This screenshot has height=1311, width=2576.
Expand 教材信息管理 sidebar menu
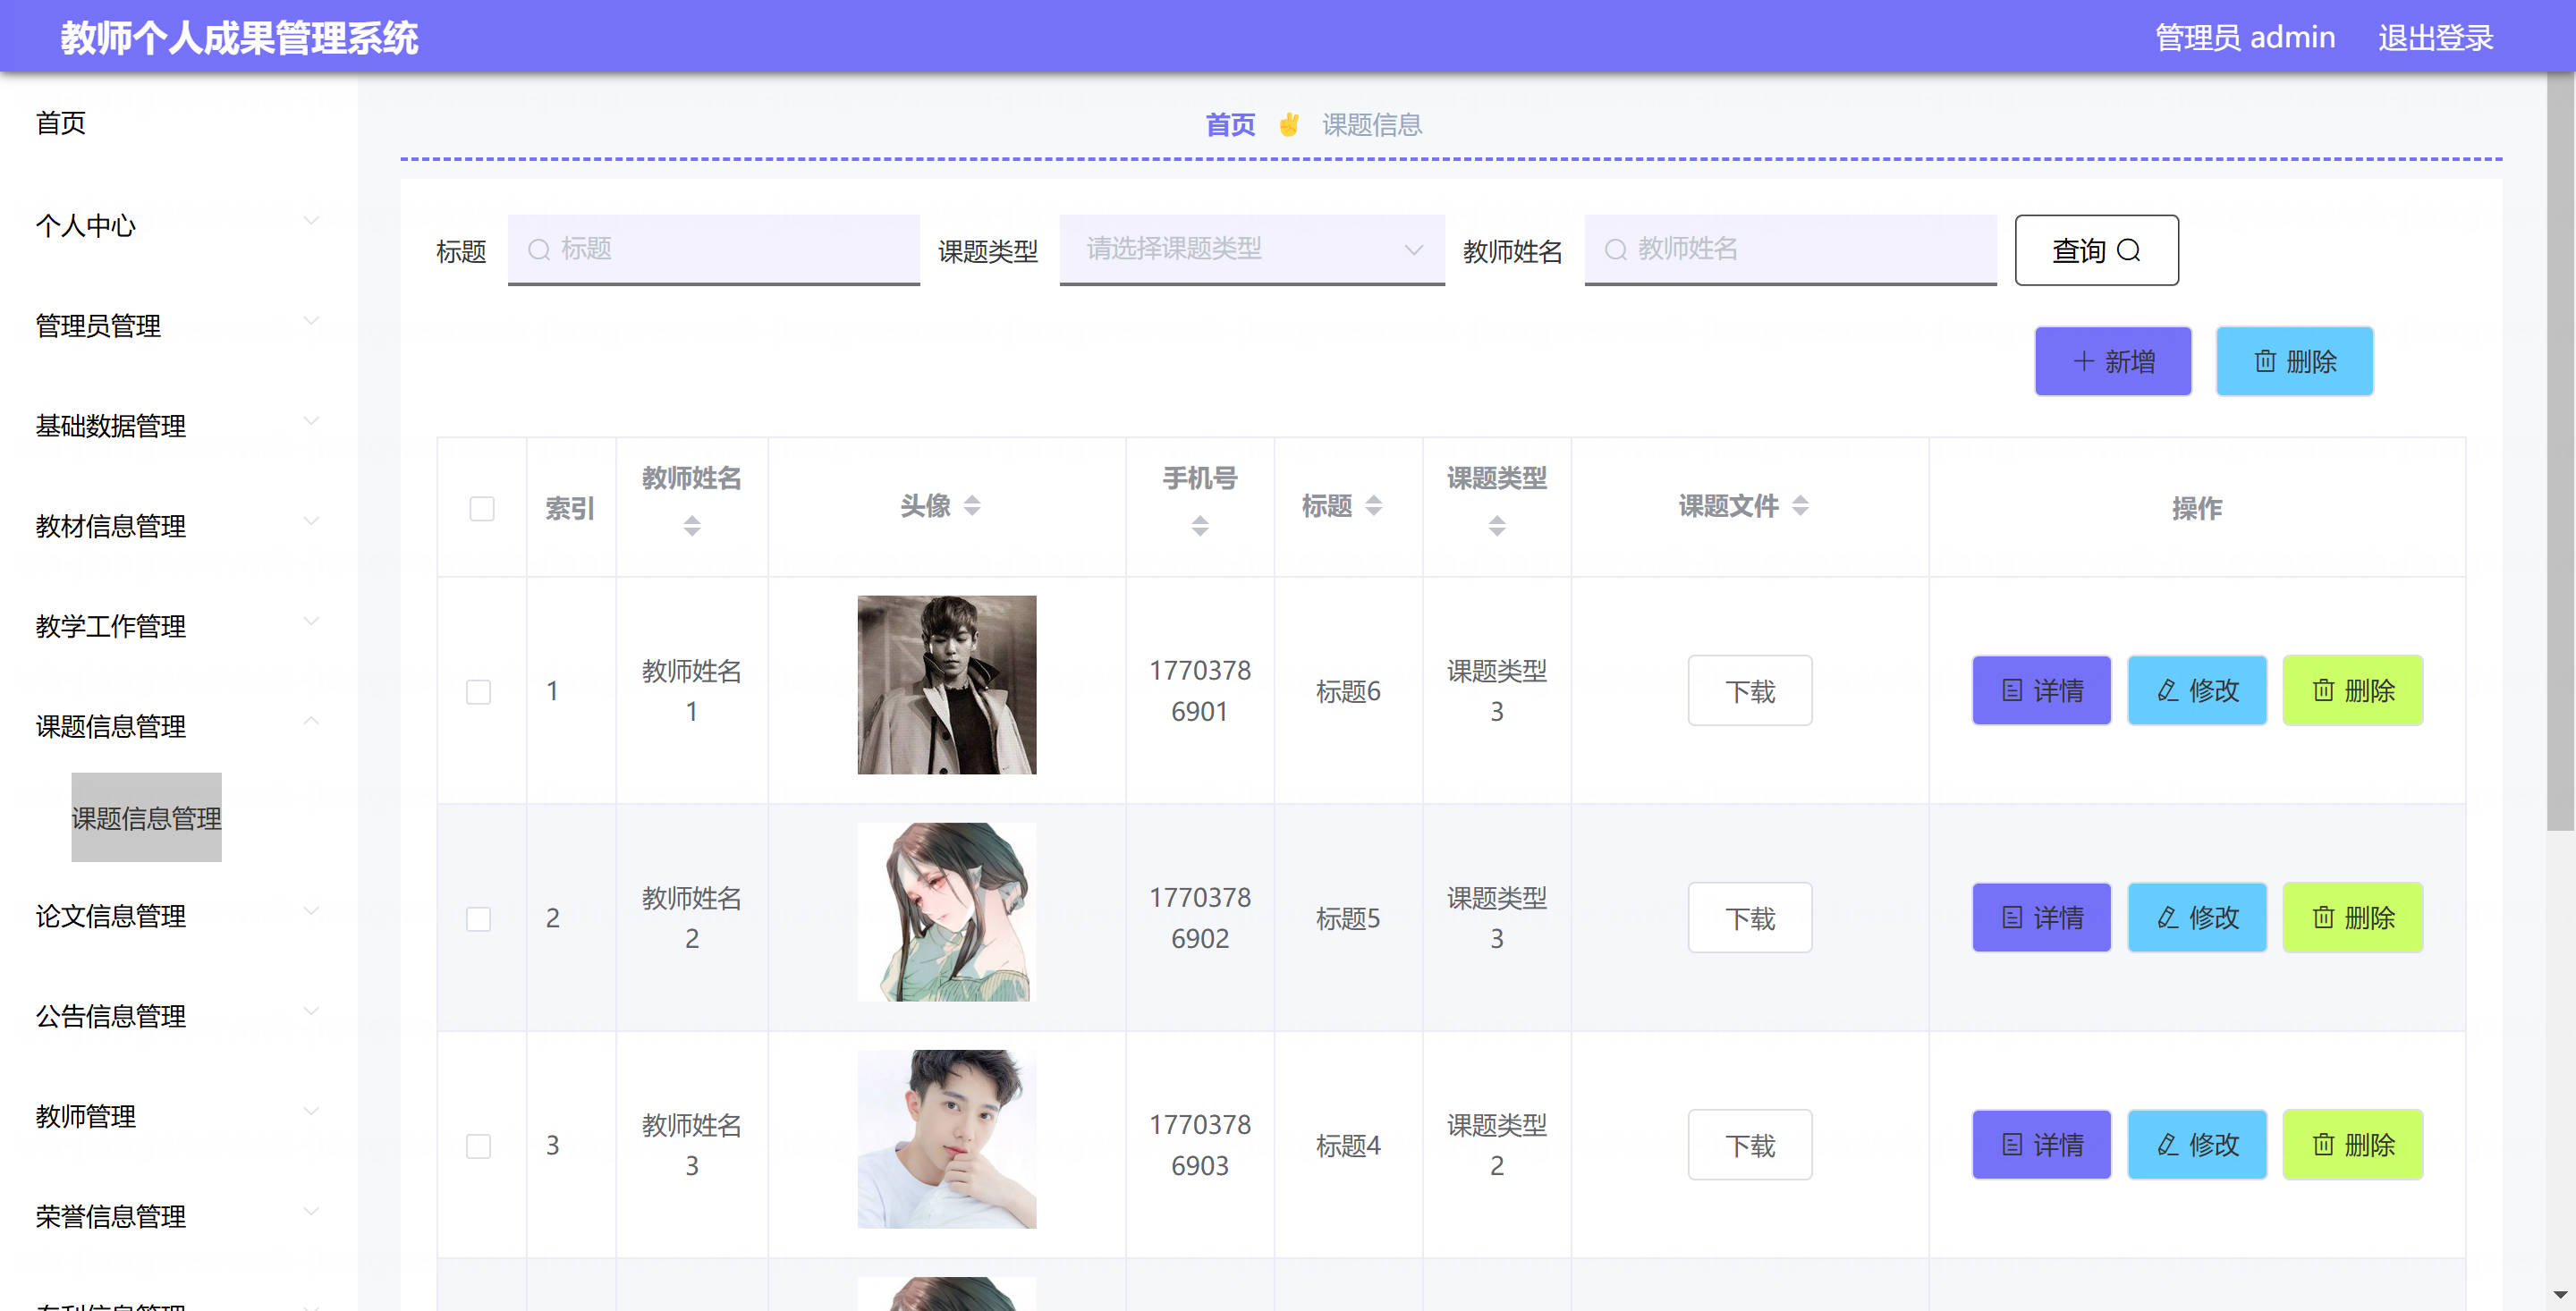tap(178, 525)
